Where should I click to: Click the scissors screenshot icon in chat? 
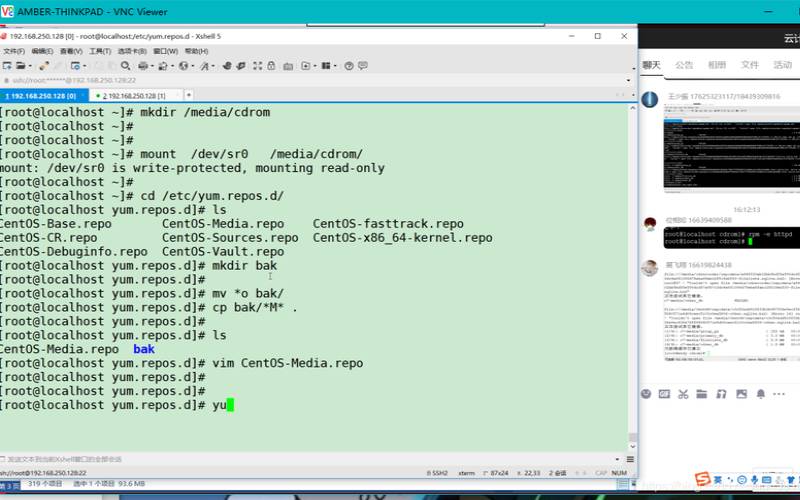pos(683,394)
